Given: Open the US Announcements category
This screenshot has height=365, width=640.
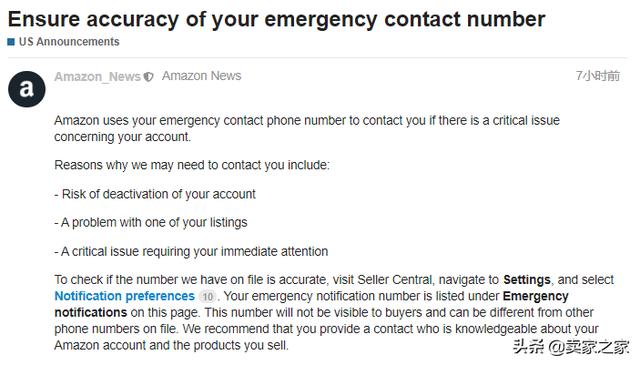Looking at the screenshot, I should [x=69, y=42].
